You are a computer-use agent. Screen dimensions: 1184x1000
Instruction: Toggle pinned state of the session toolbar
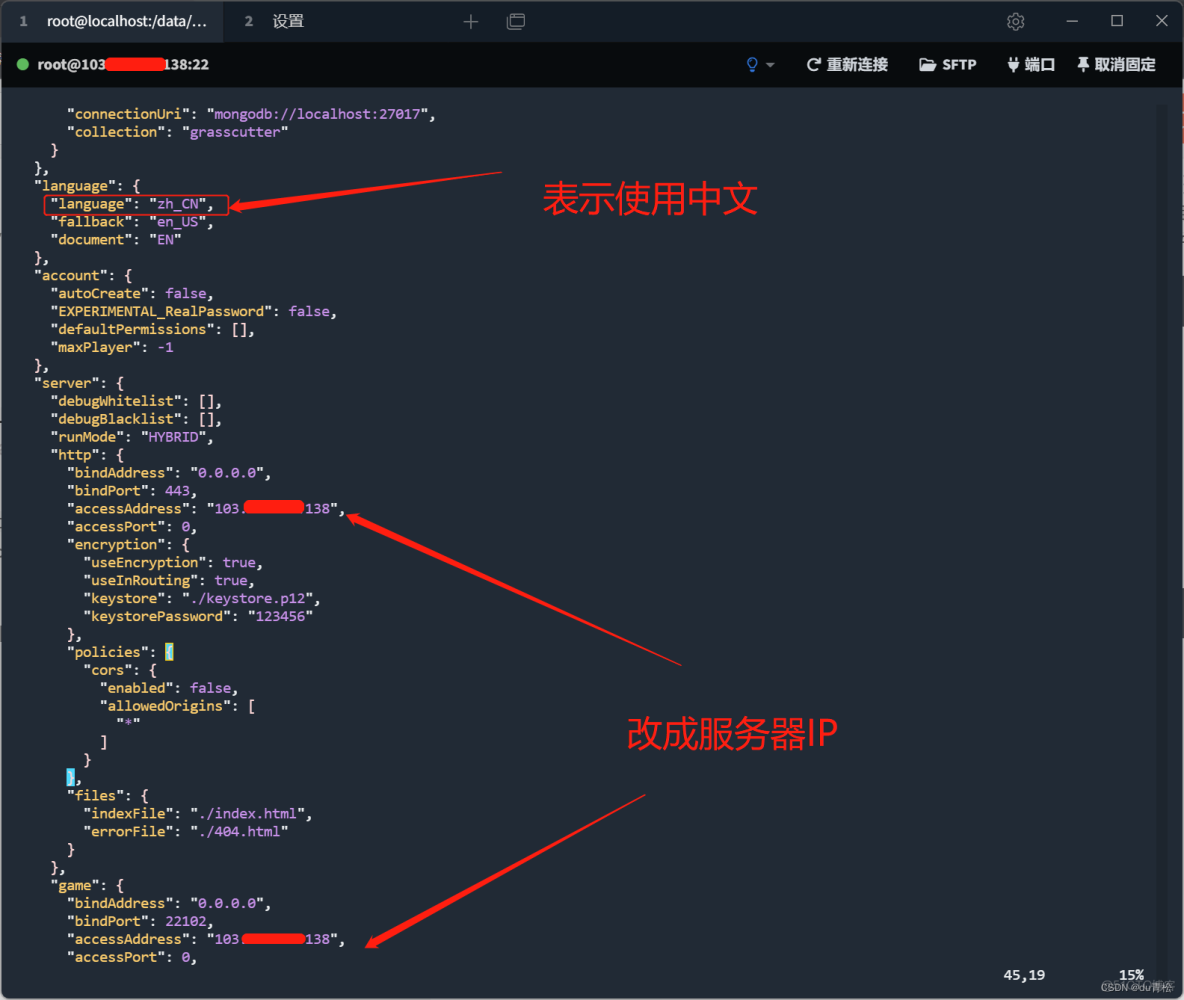point(1115,64)
